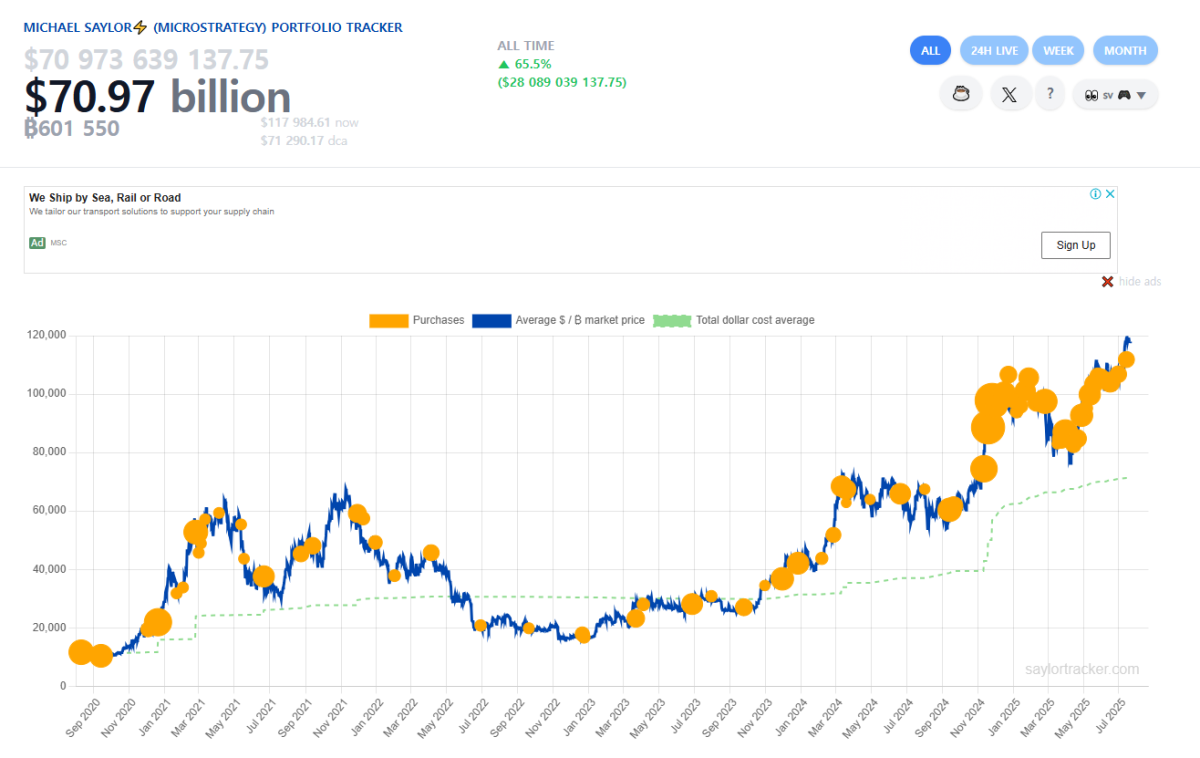
Task: Expand the eyes/gamepad portfolio dropdown
Action: point(1115,95)
